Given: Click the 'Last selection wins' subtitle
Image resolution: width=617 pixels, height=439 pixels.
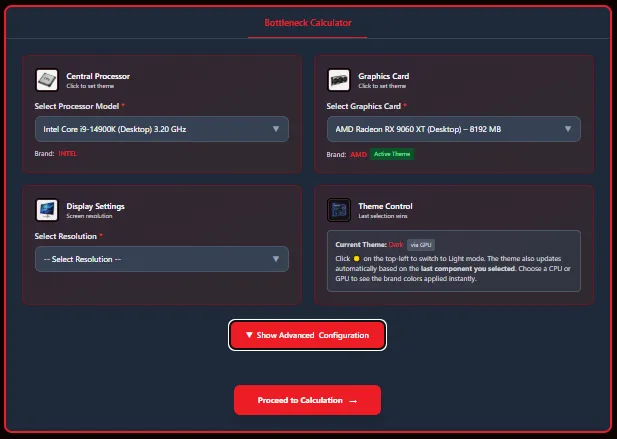Looking at the screenshot, I should pos(383,216).
